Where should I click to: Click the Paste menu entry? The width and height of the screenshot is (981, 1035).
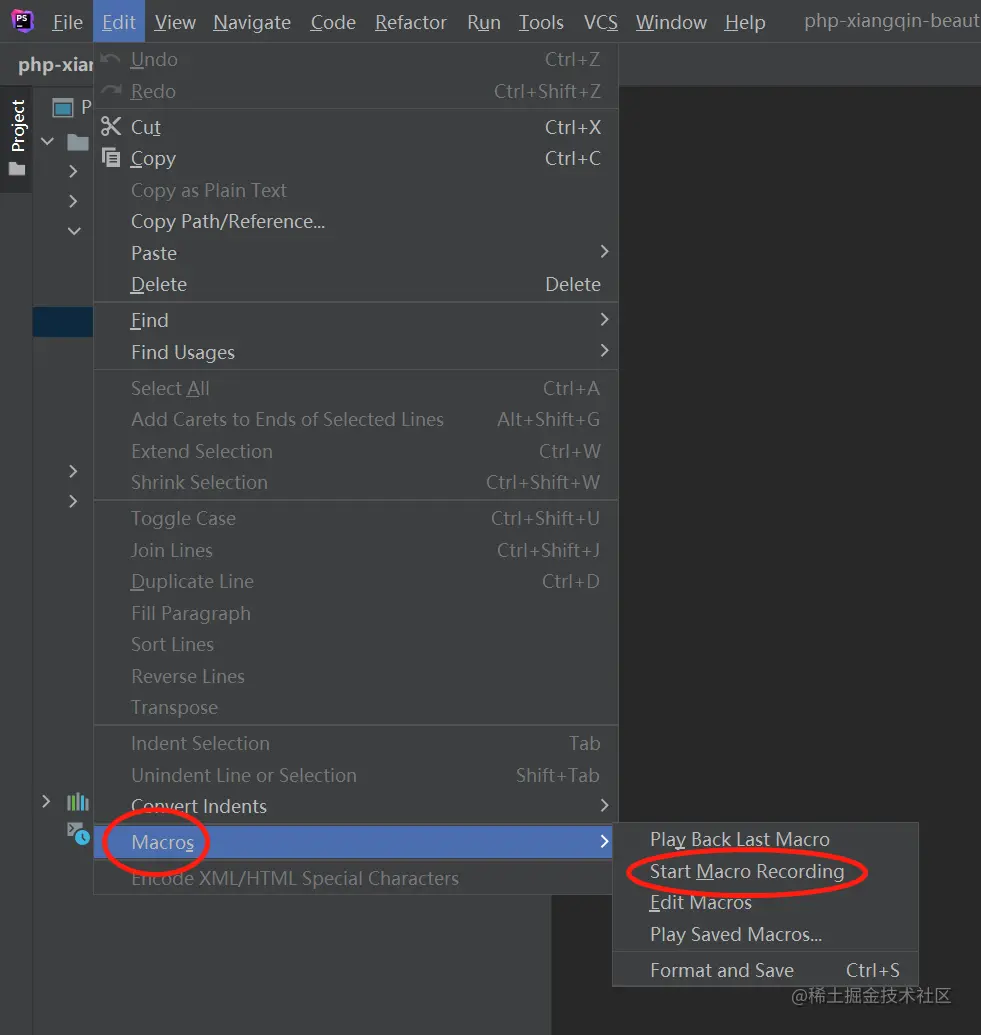[x=356, y=253]
